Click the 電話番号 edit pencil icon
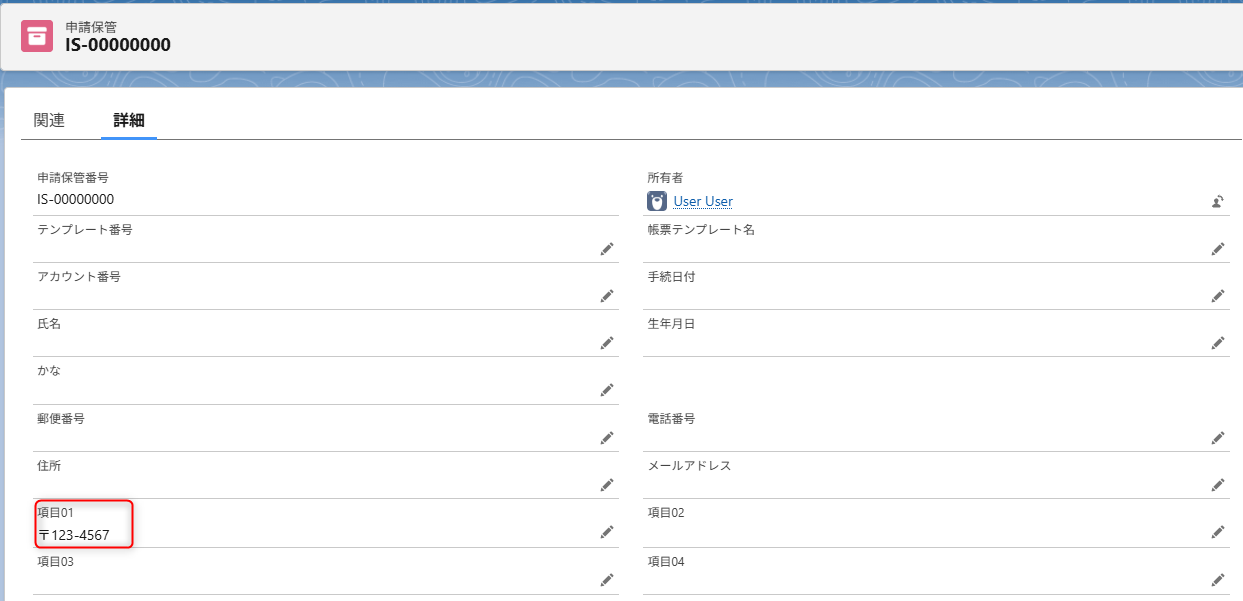The width and height of the screenshot is (1243, 601). point(1217,438)
